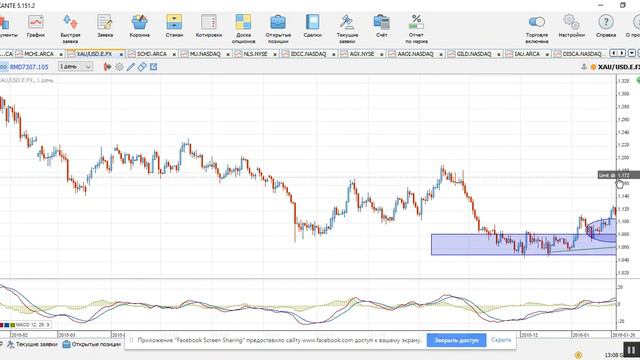Close the MU.NASDAQ tab
This screenshot has width=640, height=360.
[x=228, y=54]
